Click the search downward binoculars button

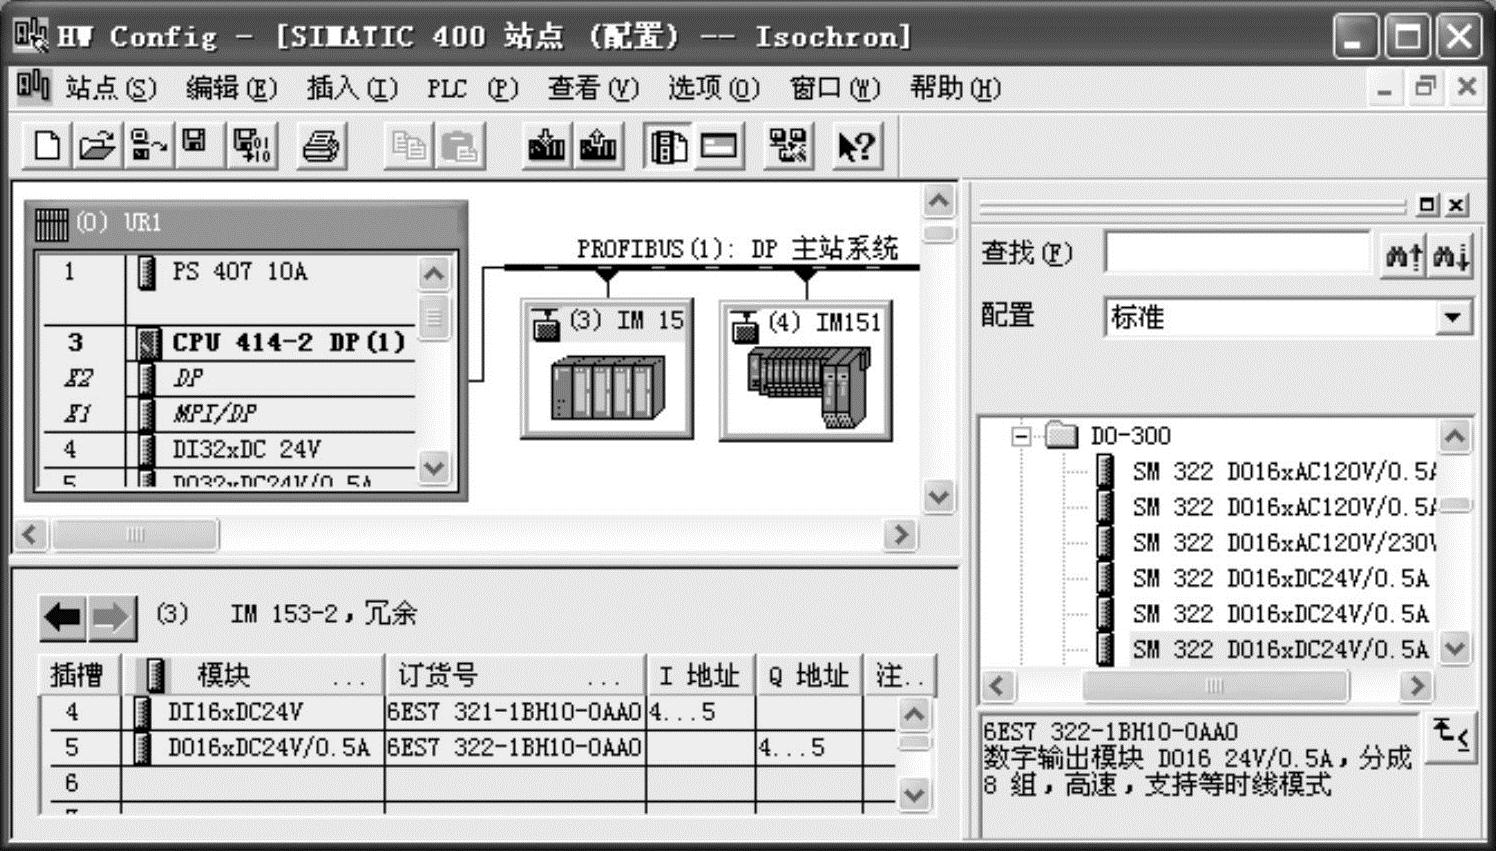[x=1450, y=255]
